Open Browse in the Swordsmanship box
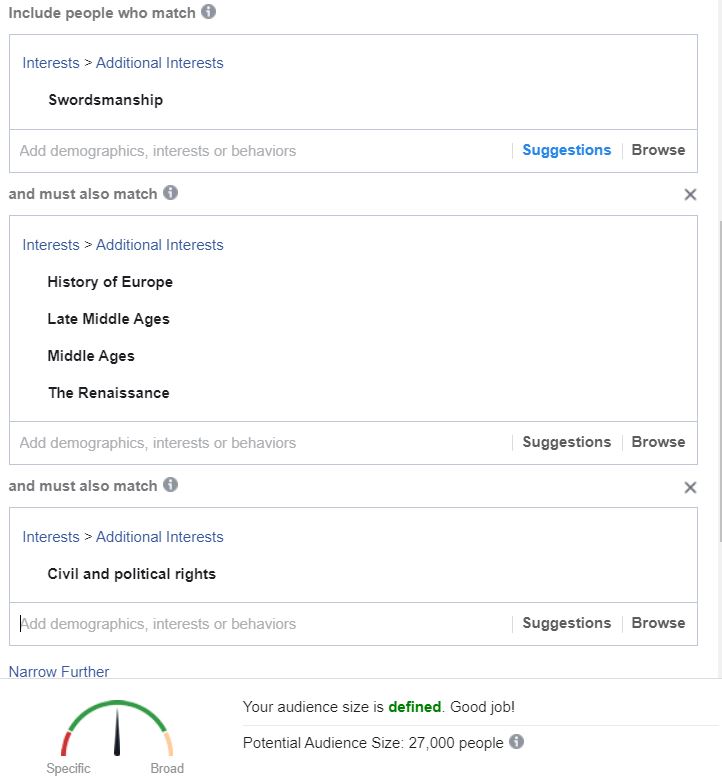The height and width of the screenshot is (784, 722). click(658, 150)
